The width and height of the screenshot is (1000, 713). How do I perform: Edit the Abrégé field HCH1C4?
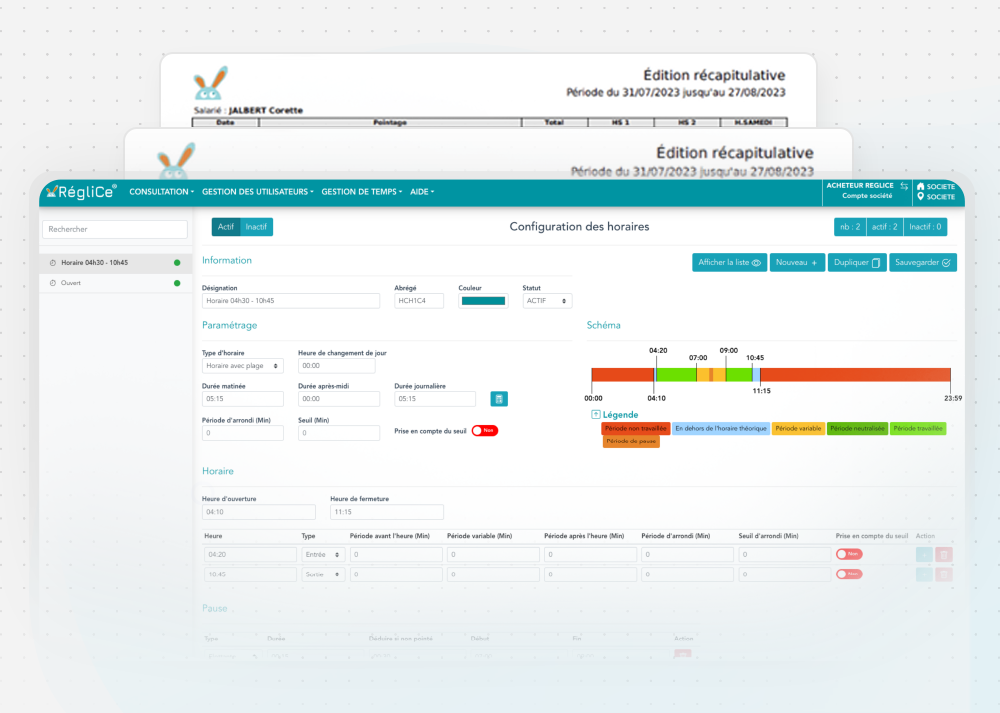click(x=419, y=301)
